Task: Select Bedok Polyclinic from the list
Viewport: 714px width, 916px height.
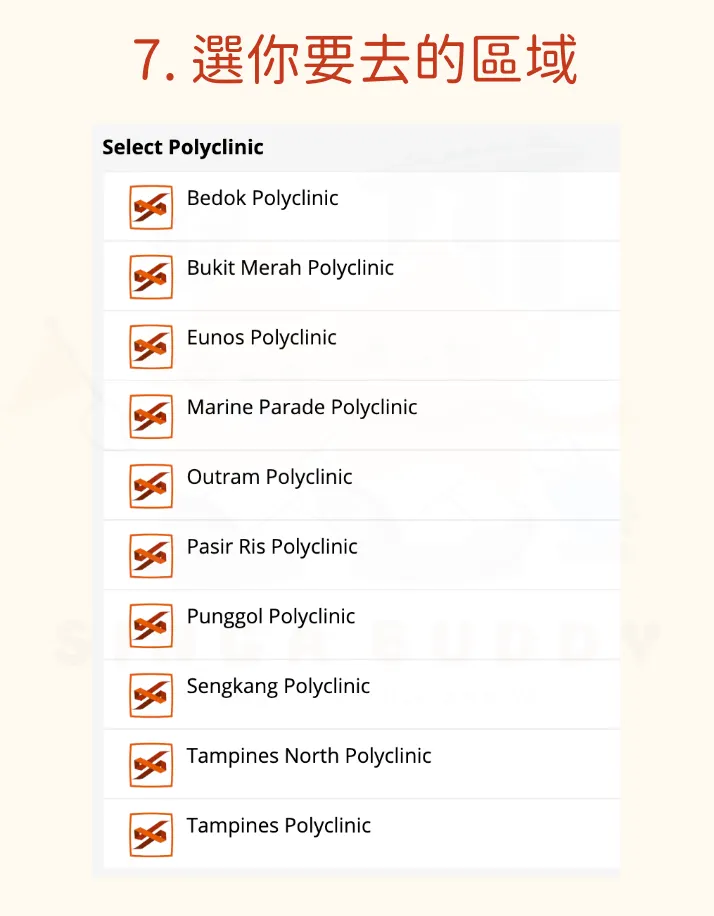Action: 262,198
